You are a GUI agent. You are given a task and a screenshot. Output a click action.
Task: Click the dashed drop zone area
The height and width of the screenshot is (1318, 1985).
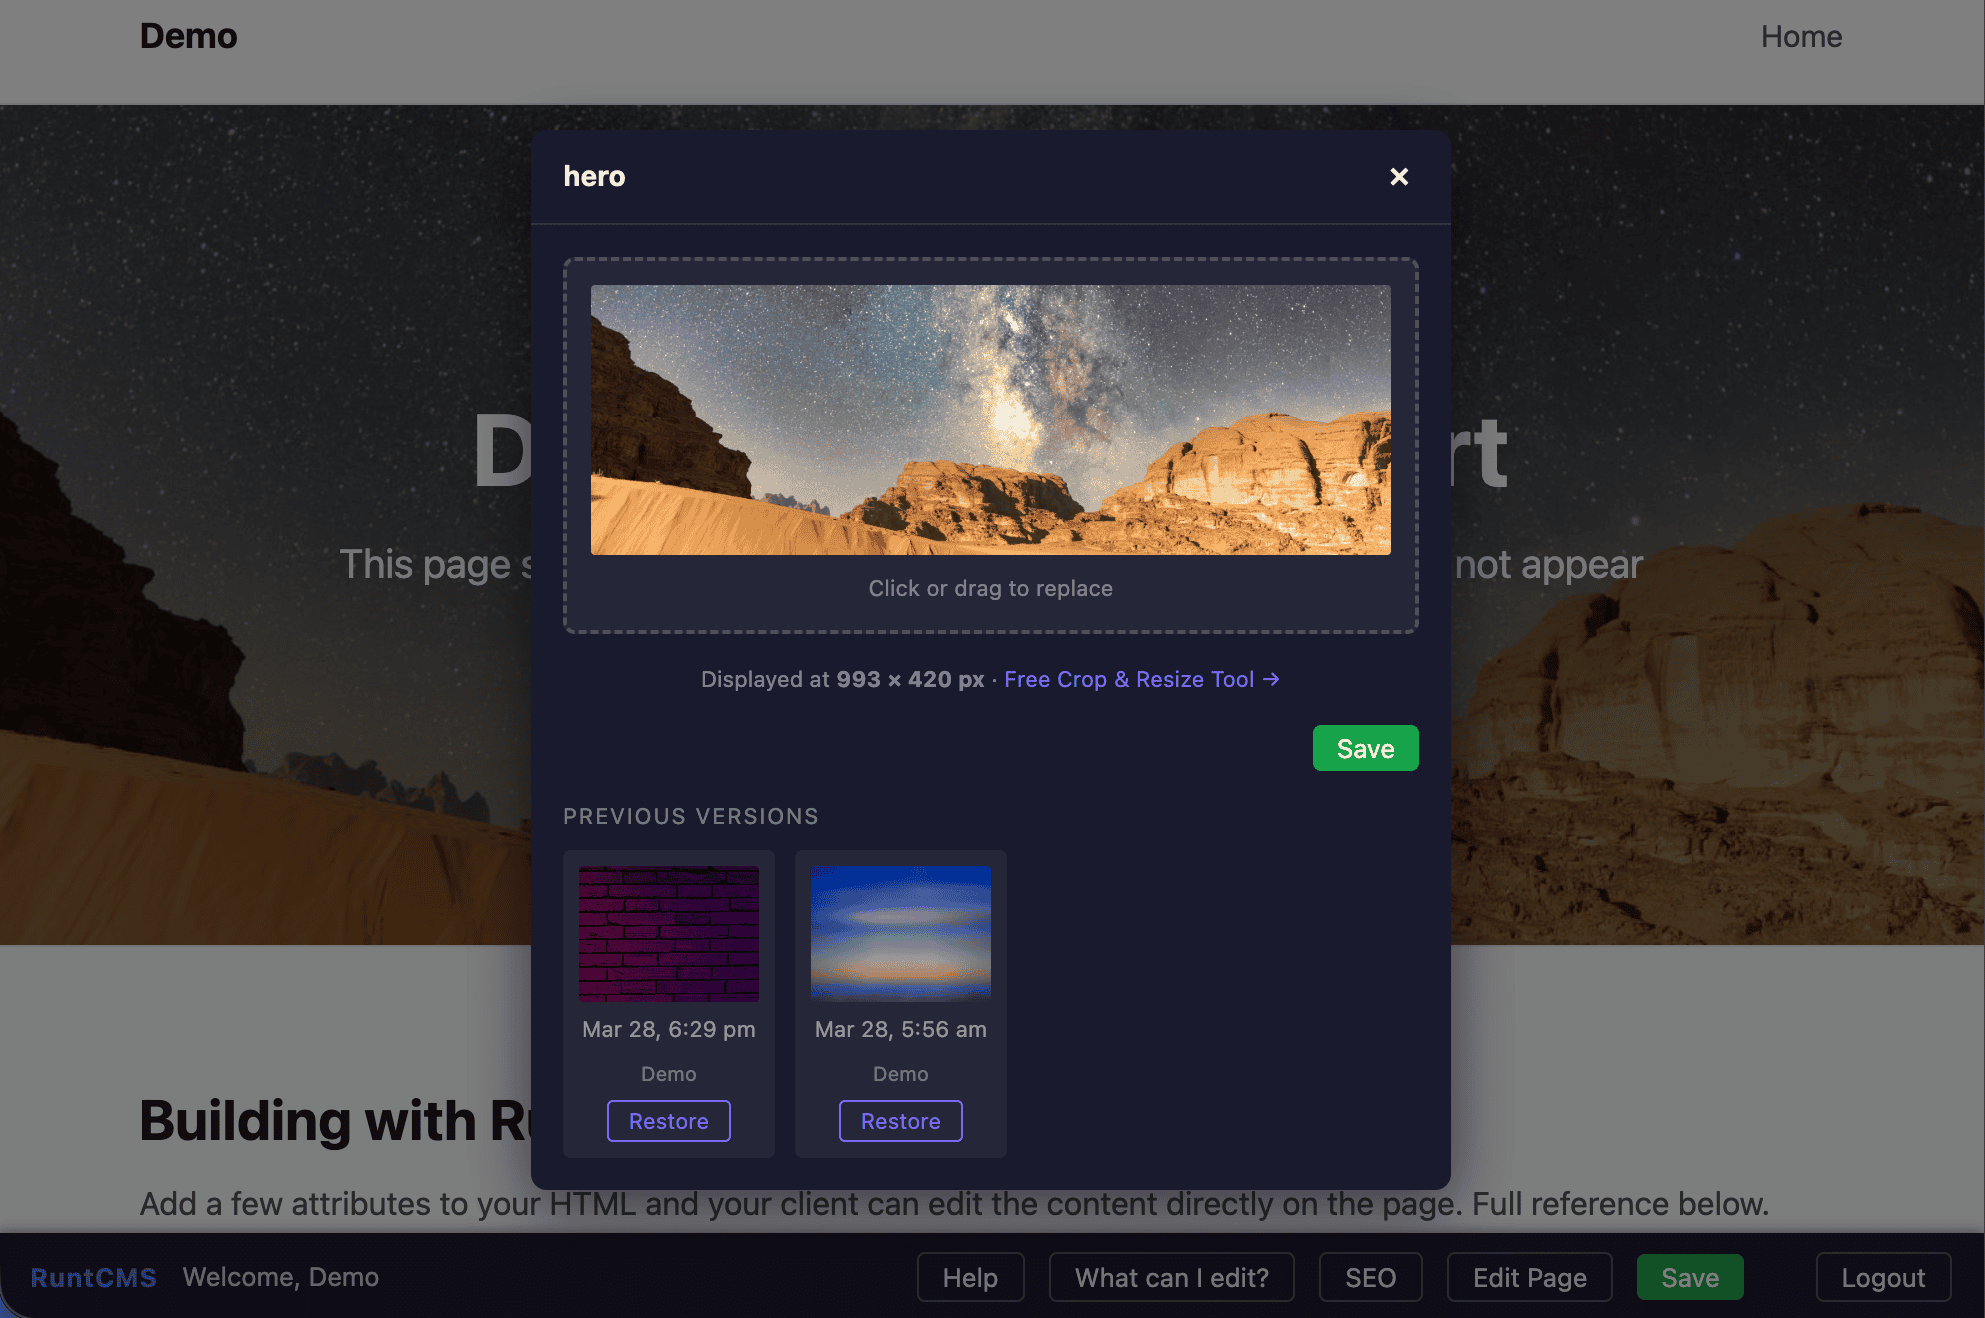[990, 588]
